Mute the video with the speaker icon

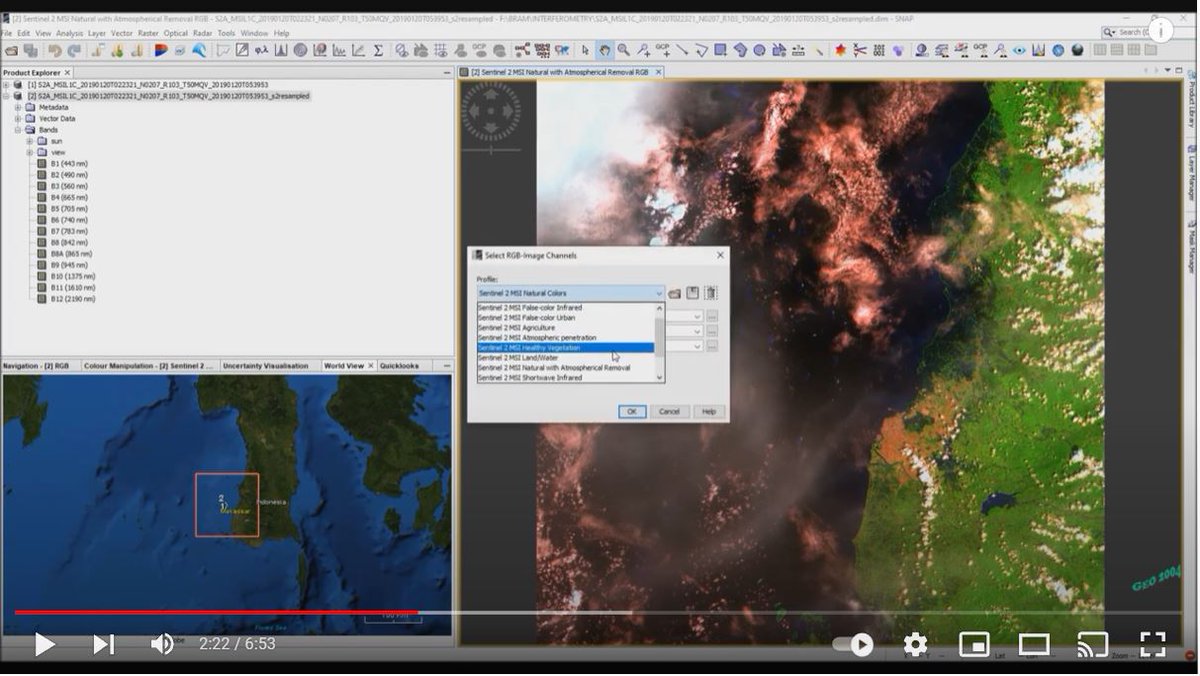coord(162,644)
